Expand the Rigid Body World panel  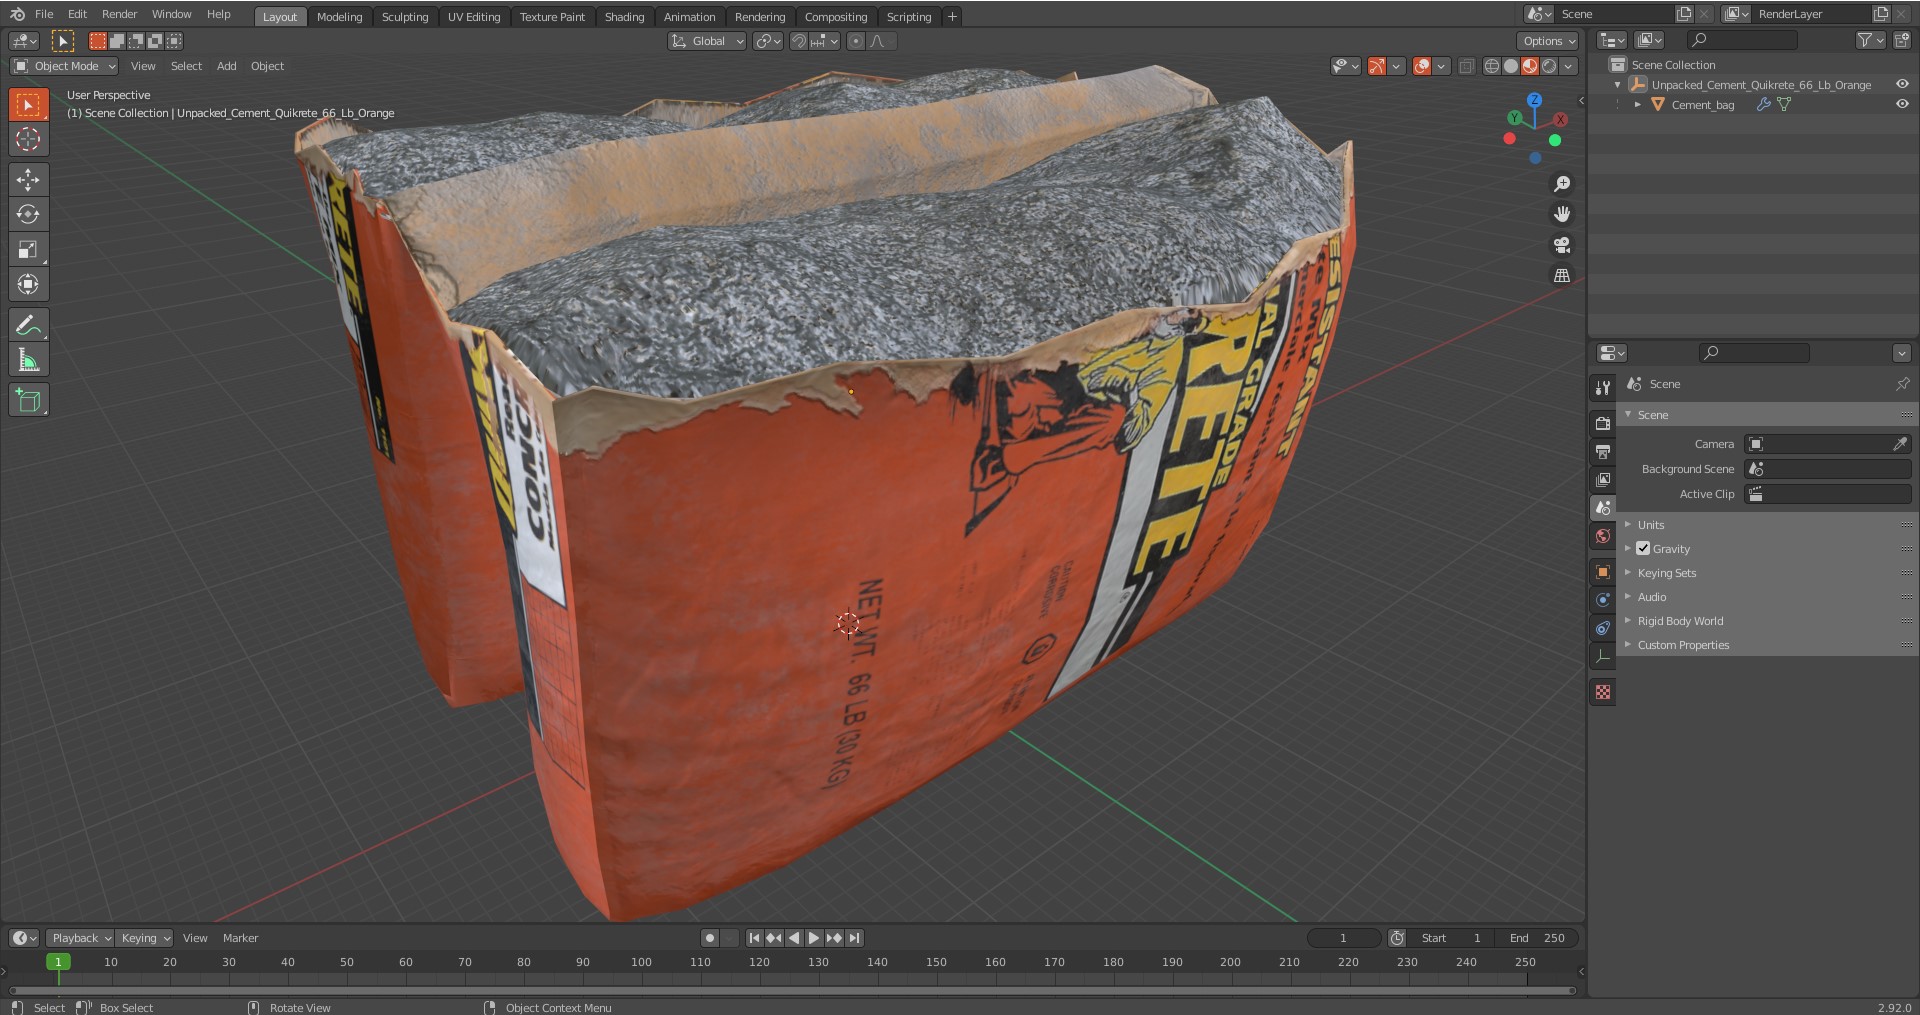1680,621
